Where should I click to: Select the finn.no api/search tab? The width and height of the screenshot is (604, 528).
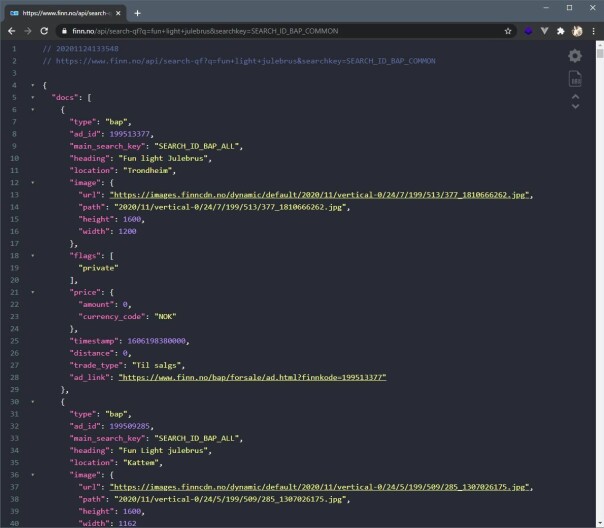(x=65, y=13)
